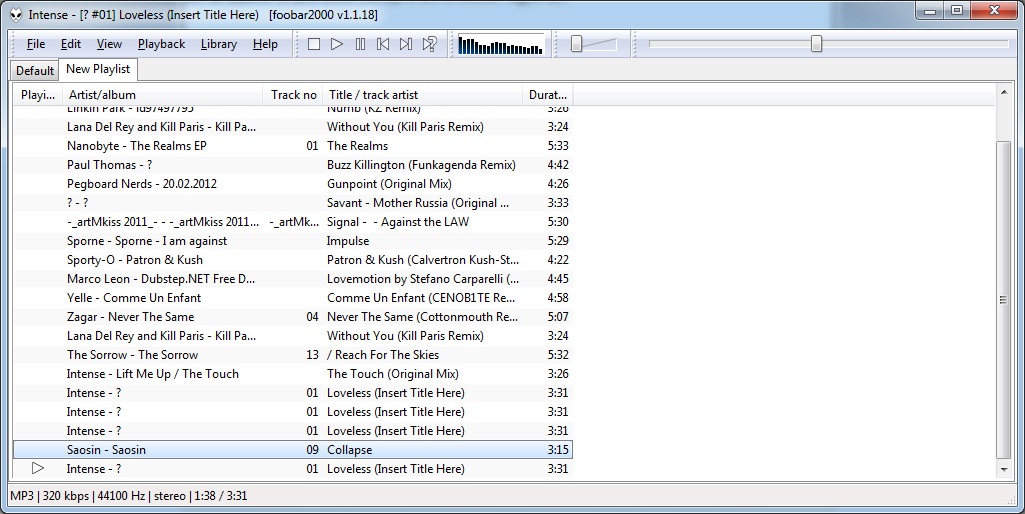Select Zagar - Never The Same row

point(293,317)
